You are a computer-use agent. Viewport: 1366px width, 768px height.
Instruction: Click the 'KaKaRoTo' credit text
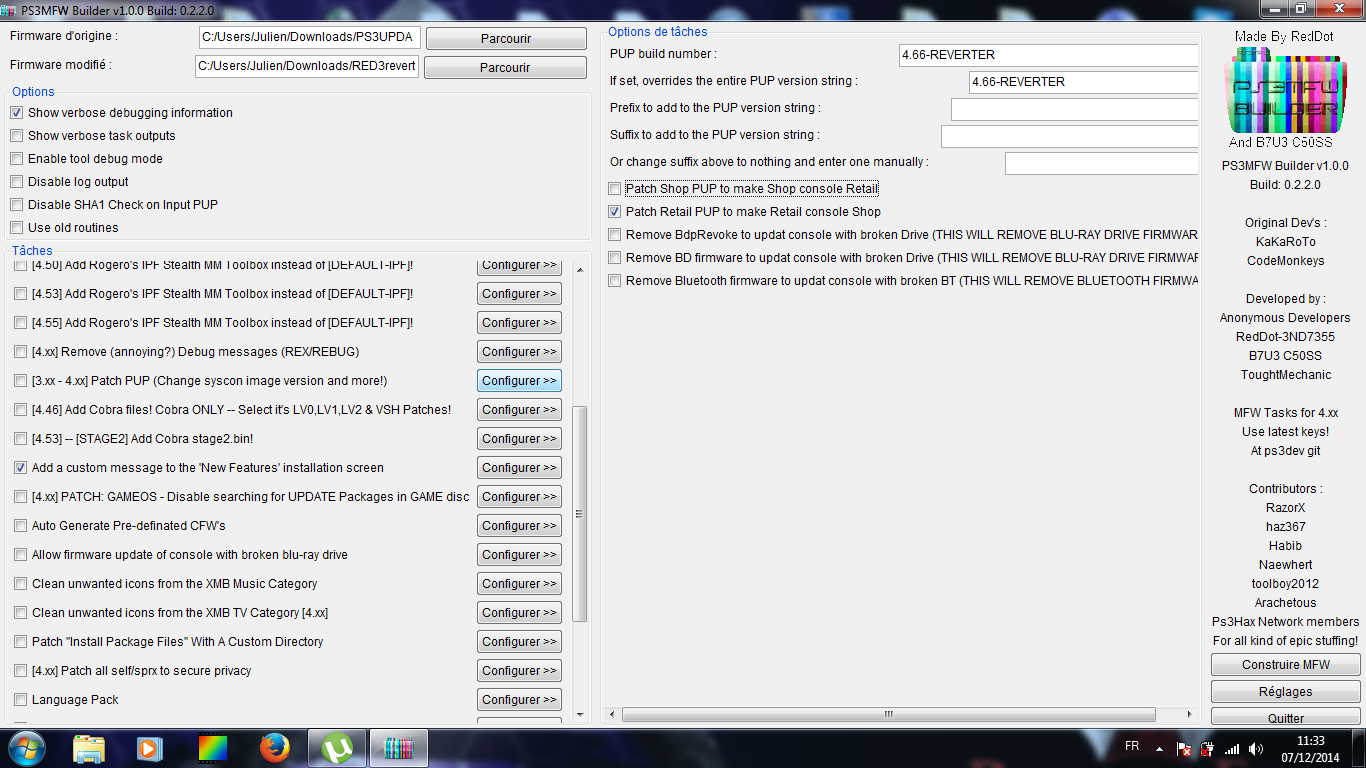[1285, 242]
